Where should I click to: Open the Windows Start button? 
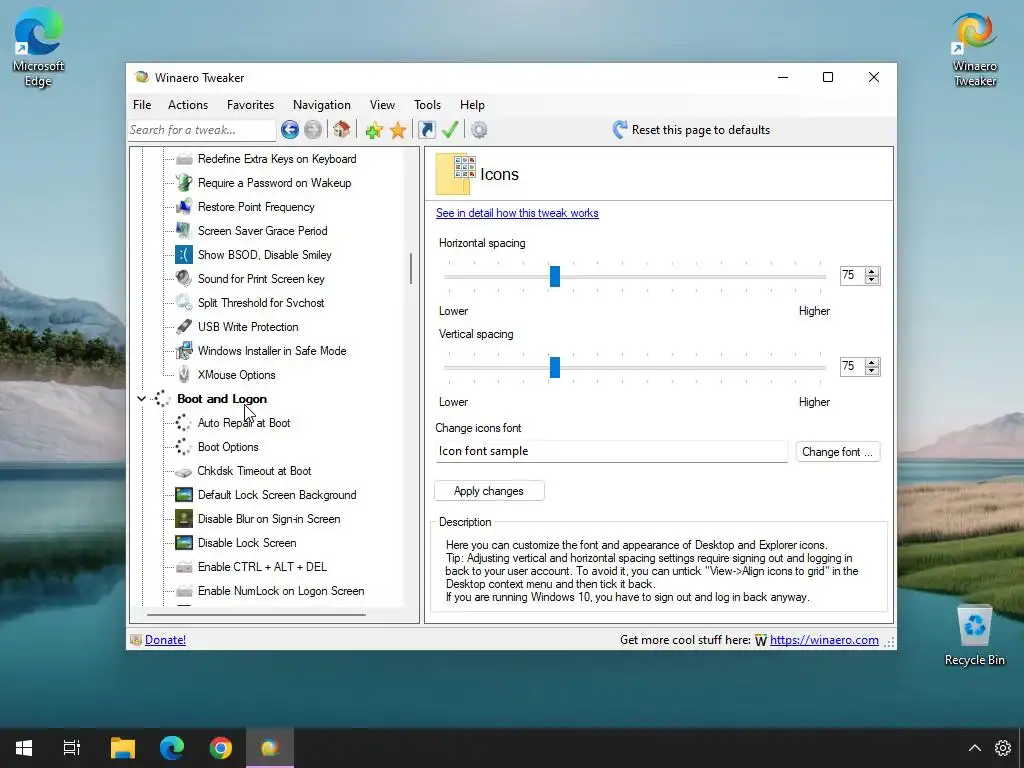24,748
